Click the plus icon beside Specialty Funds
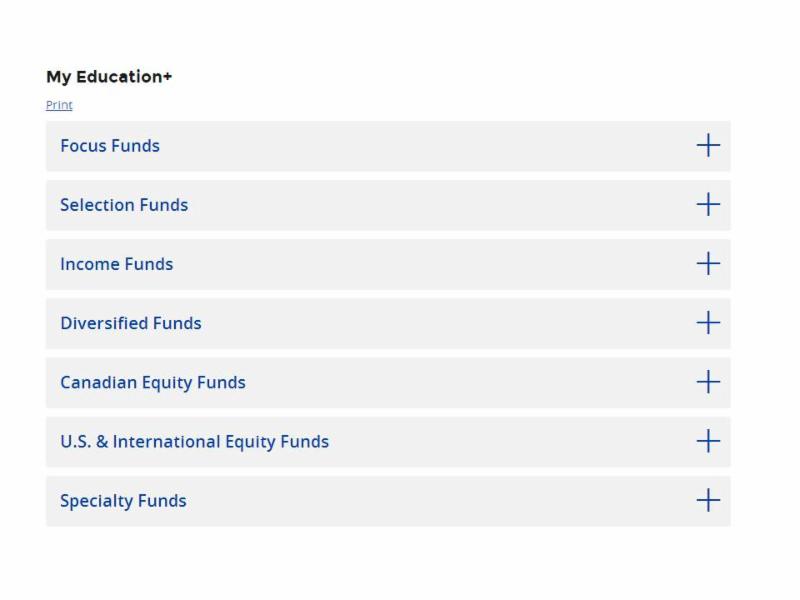800x600 pixels. pyautogui.click(x=708, y=500)
